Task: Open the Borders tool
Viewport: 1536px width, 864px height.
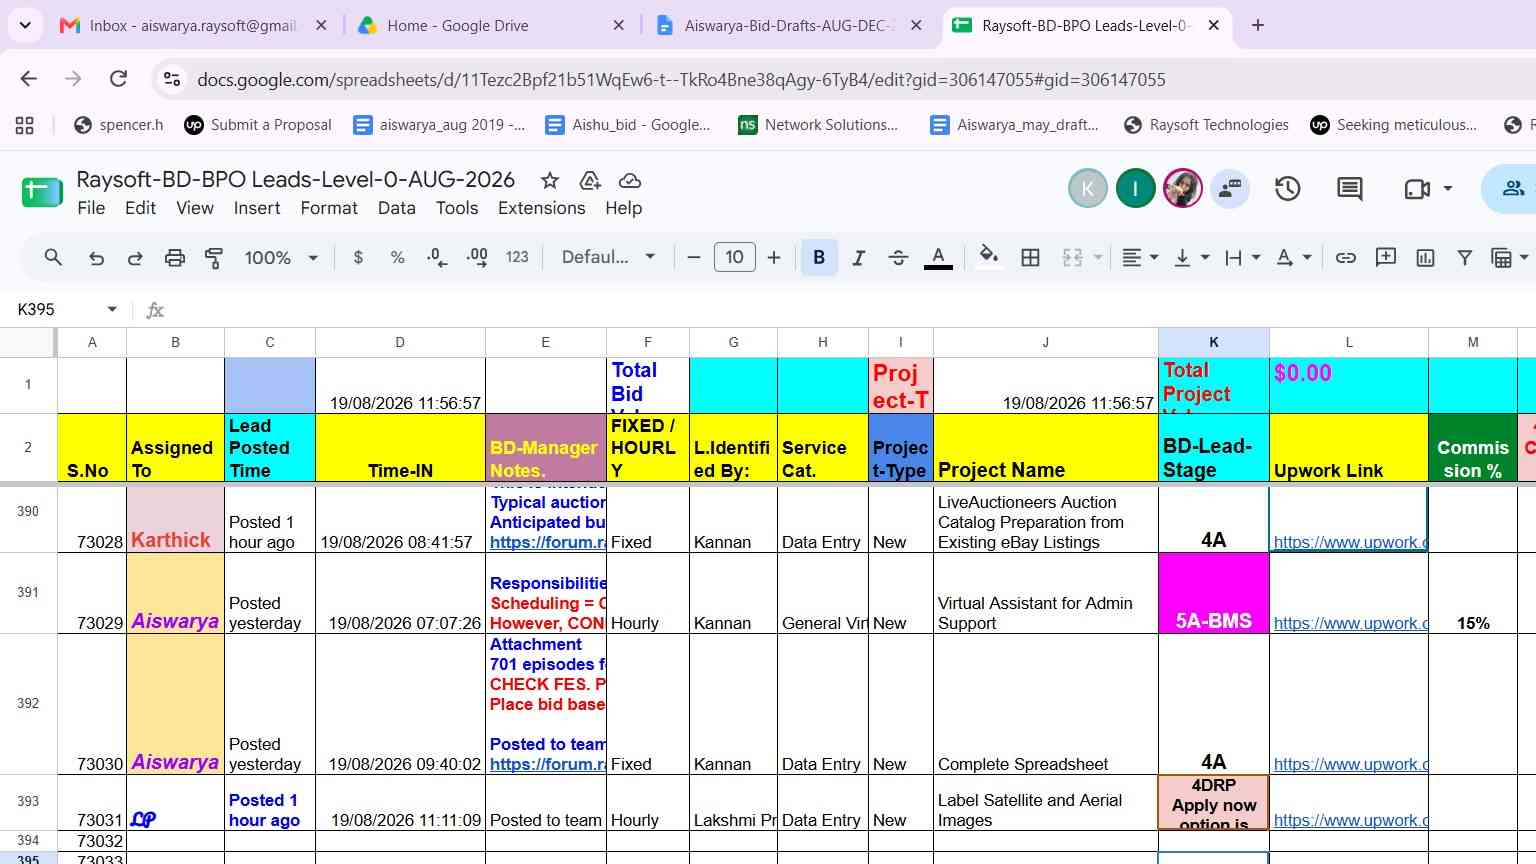Action: tap(1030, 258)
